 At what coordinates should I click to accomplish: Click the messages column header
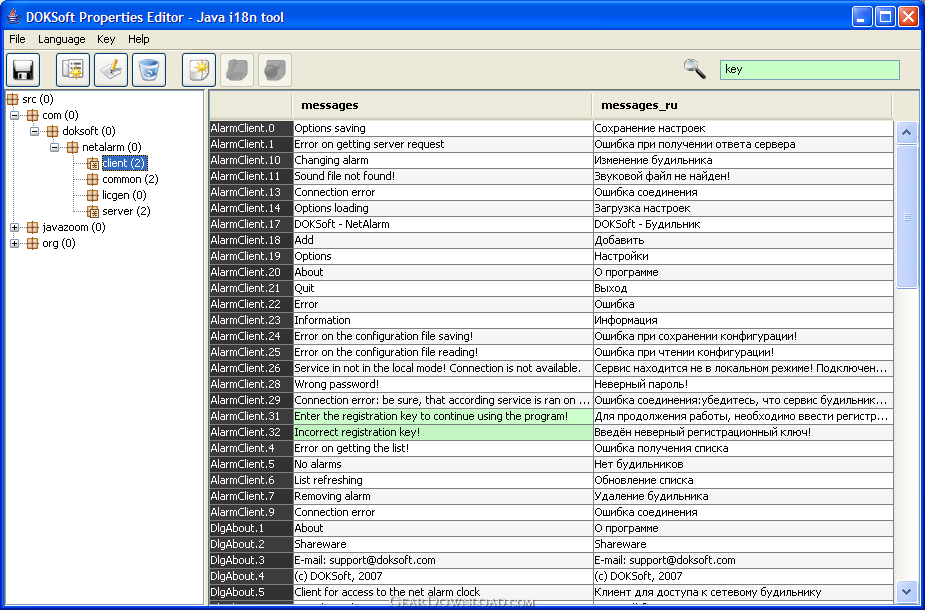point(442,106)
